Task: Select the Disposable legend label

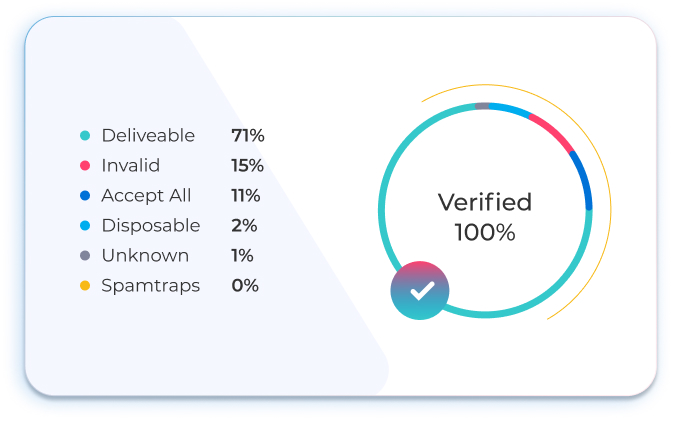Action: coord(150,226)
